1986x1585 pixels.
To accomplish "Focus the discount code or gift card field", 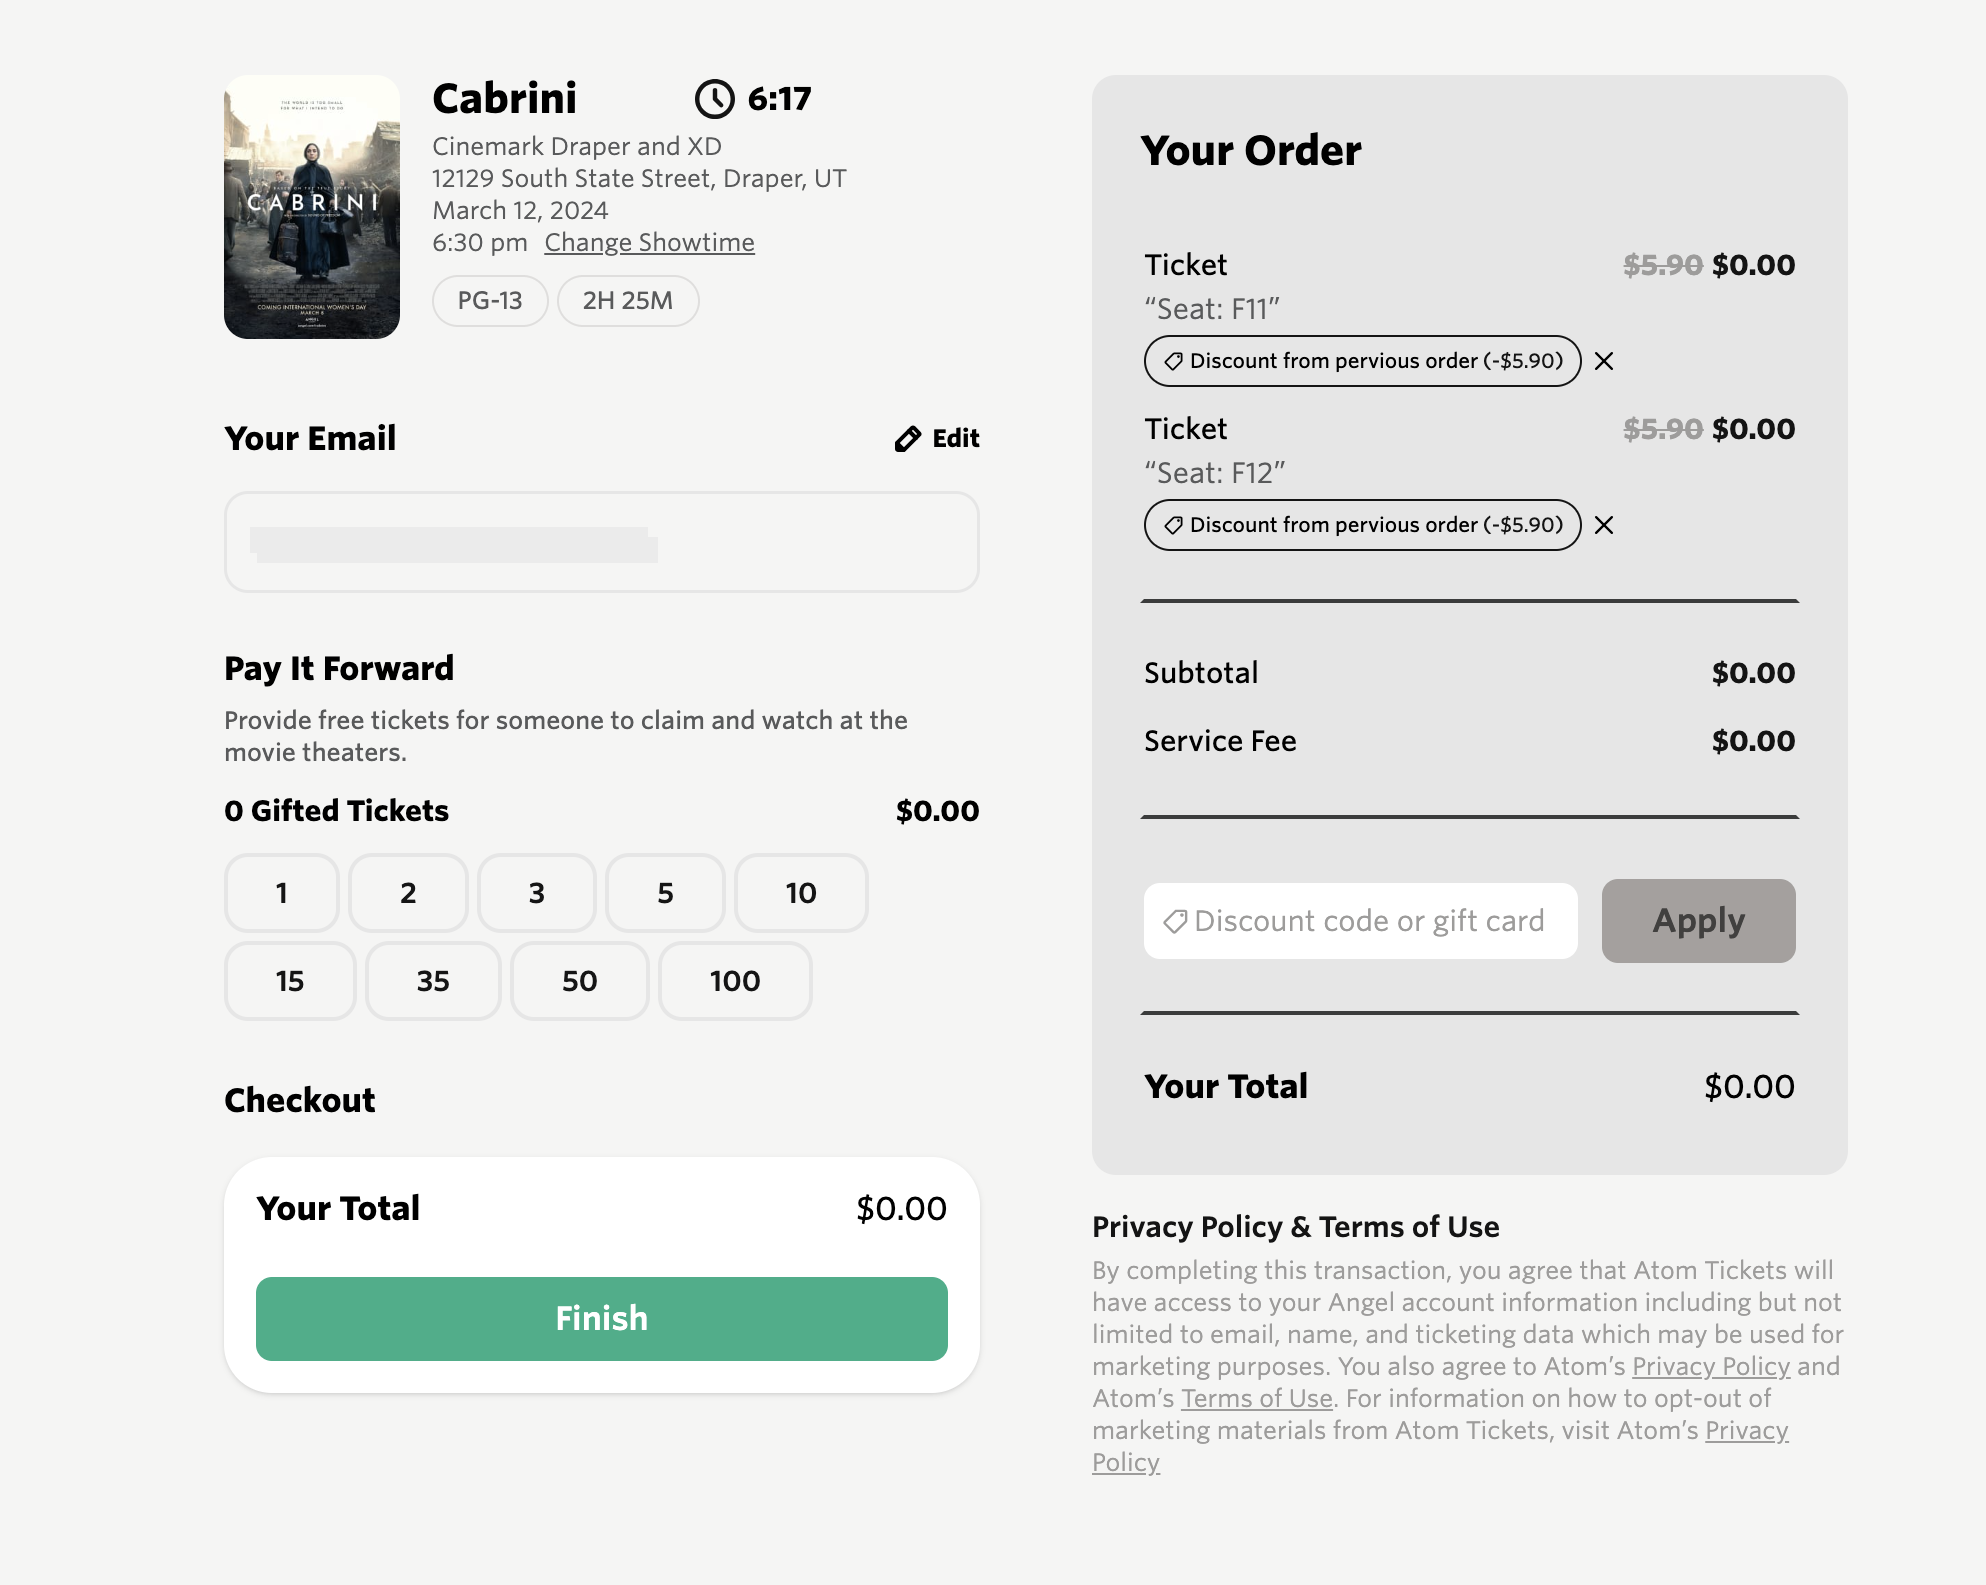I will click(x=1370, y=921).
